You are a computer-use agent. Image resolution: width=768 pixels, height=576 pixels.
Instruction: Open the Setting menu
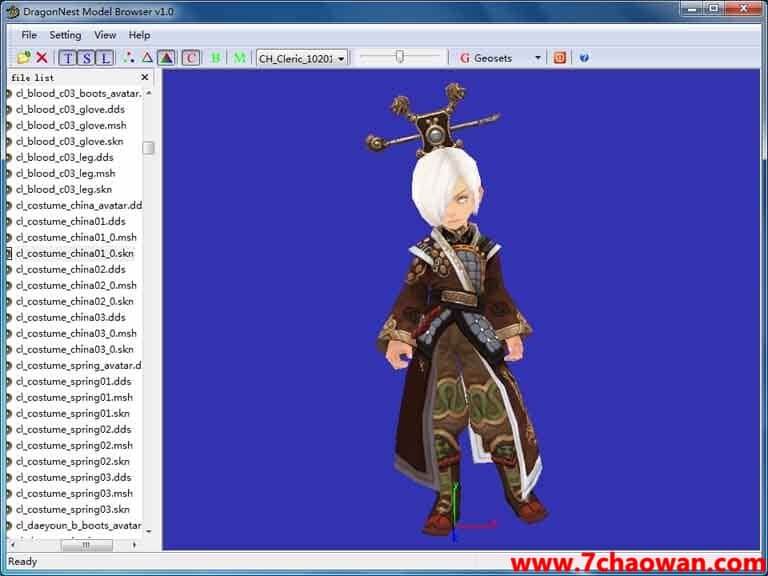click(x=65, y=35)
